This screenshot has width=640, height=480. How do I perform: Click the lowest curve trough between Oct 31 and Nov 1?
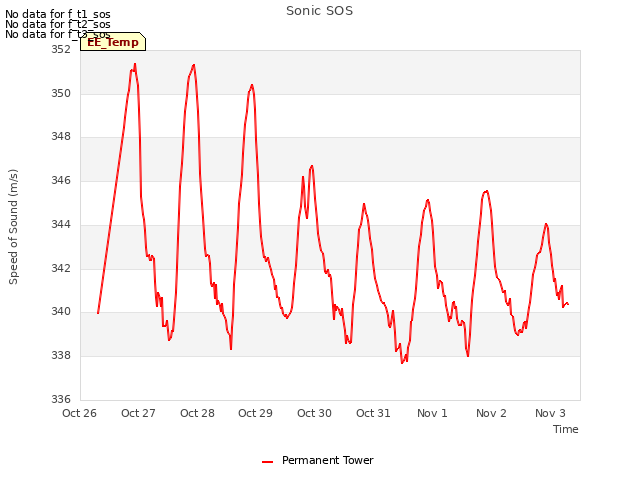[402, 363]
